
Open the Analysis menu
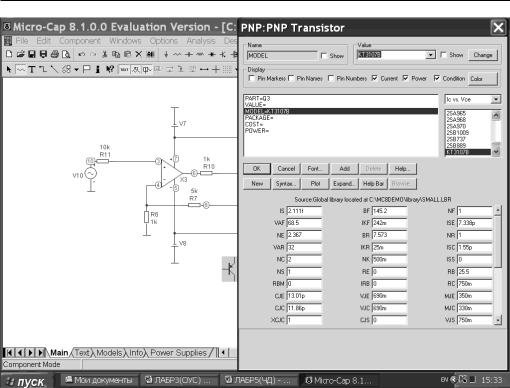coord(201,41)
